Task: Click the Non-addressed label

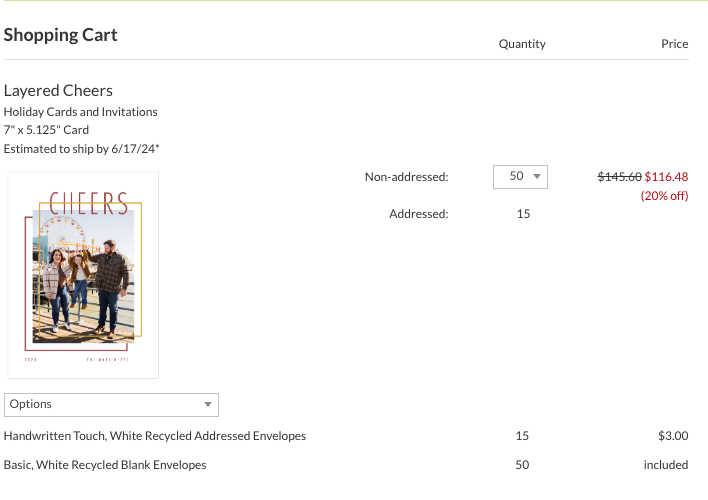Action: (x=407, y=177)
